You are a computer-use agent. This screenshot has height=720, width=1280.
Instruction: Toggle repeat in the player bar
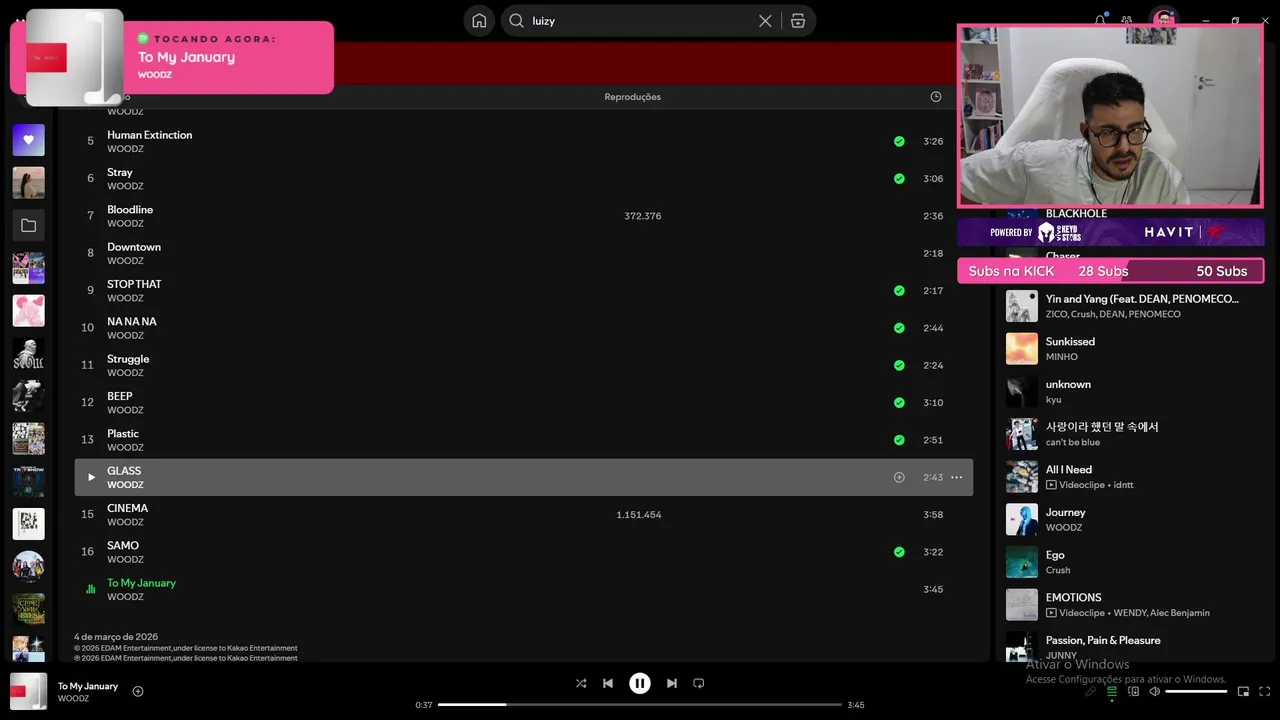click(699, 683)
